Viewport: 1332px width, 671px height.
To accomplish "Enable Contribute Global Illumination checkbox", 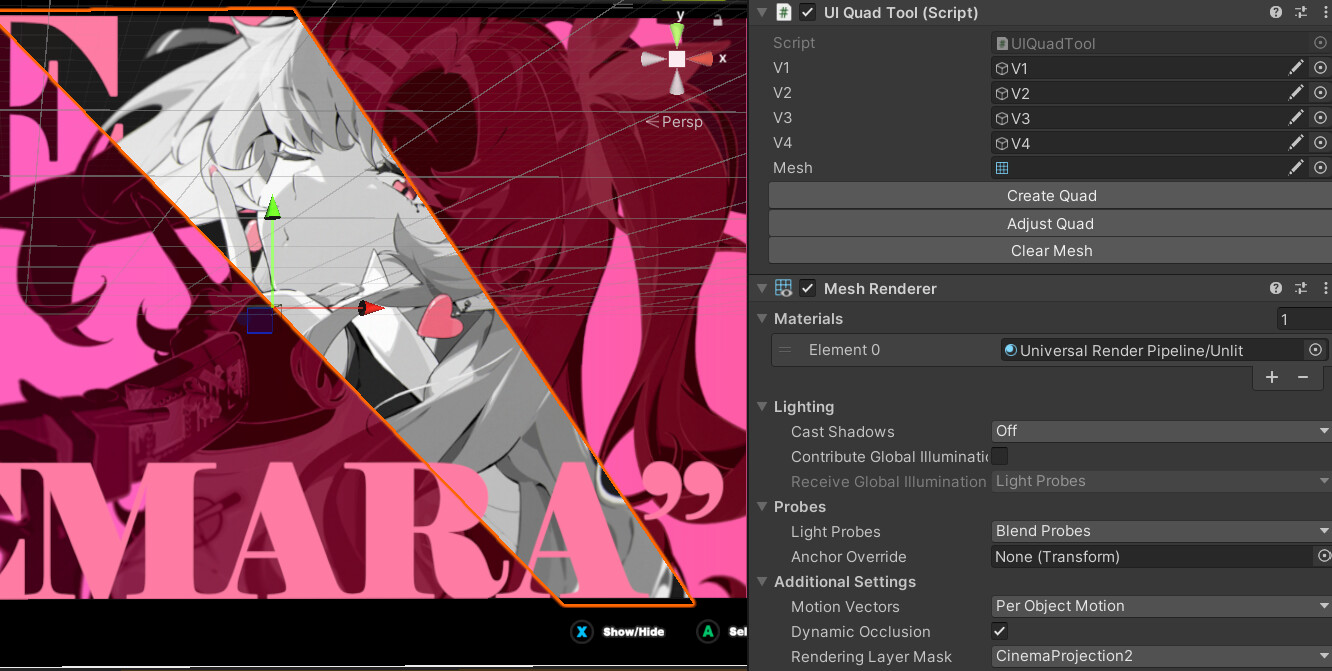I will (x=999, y=456).
